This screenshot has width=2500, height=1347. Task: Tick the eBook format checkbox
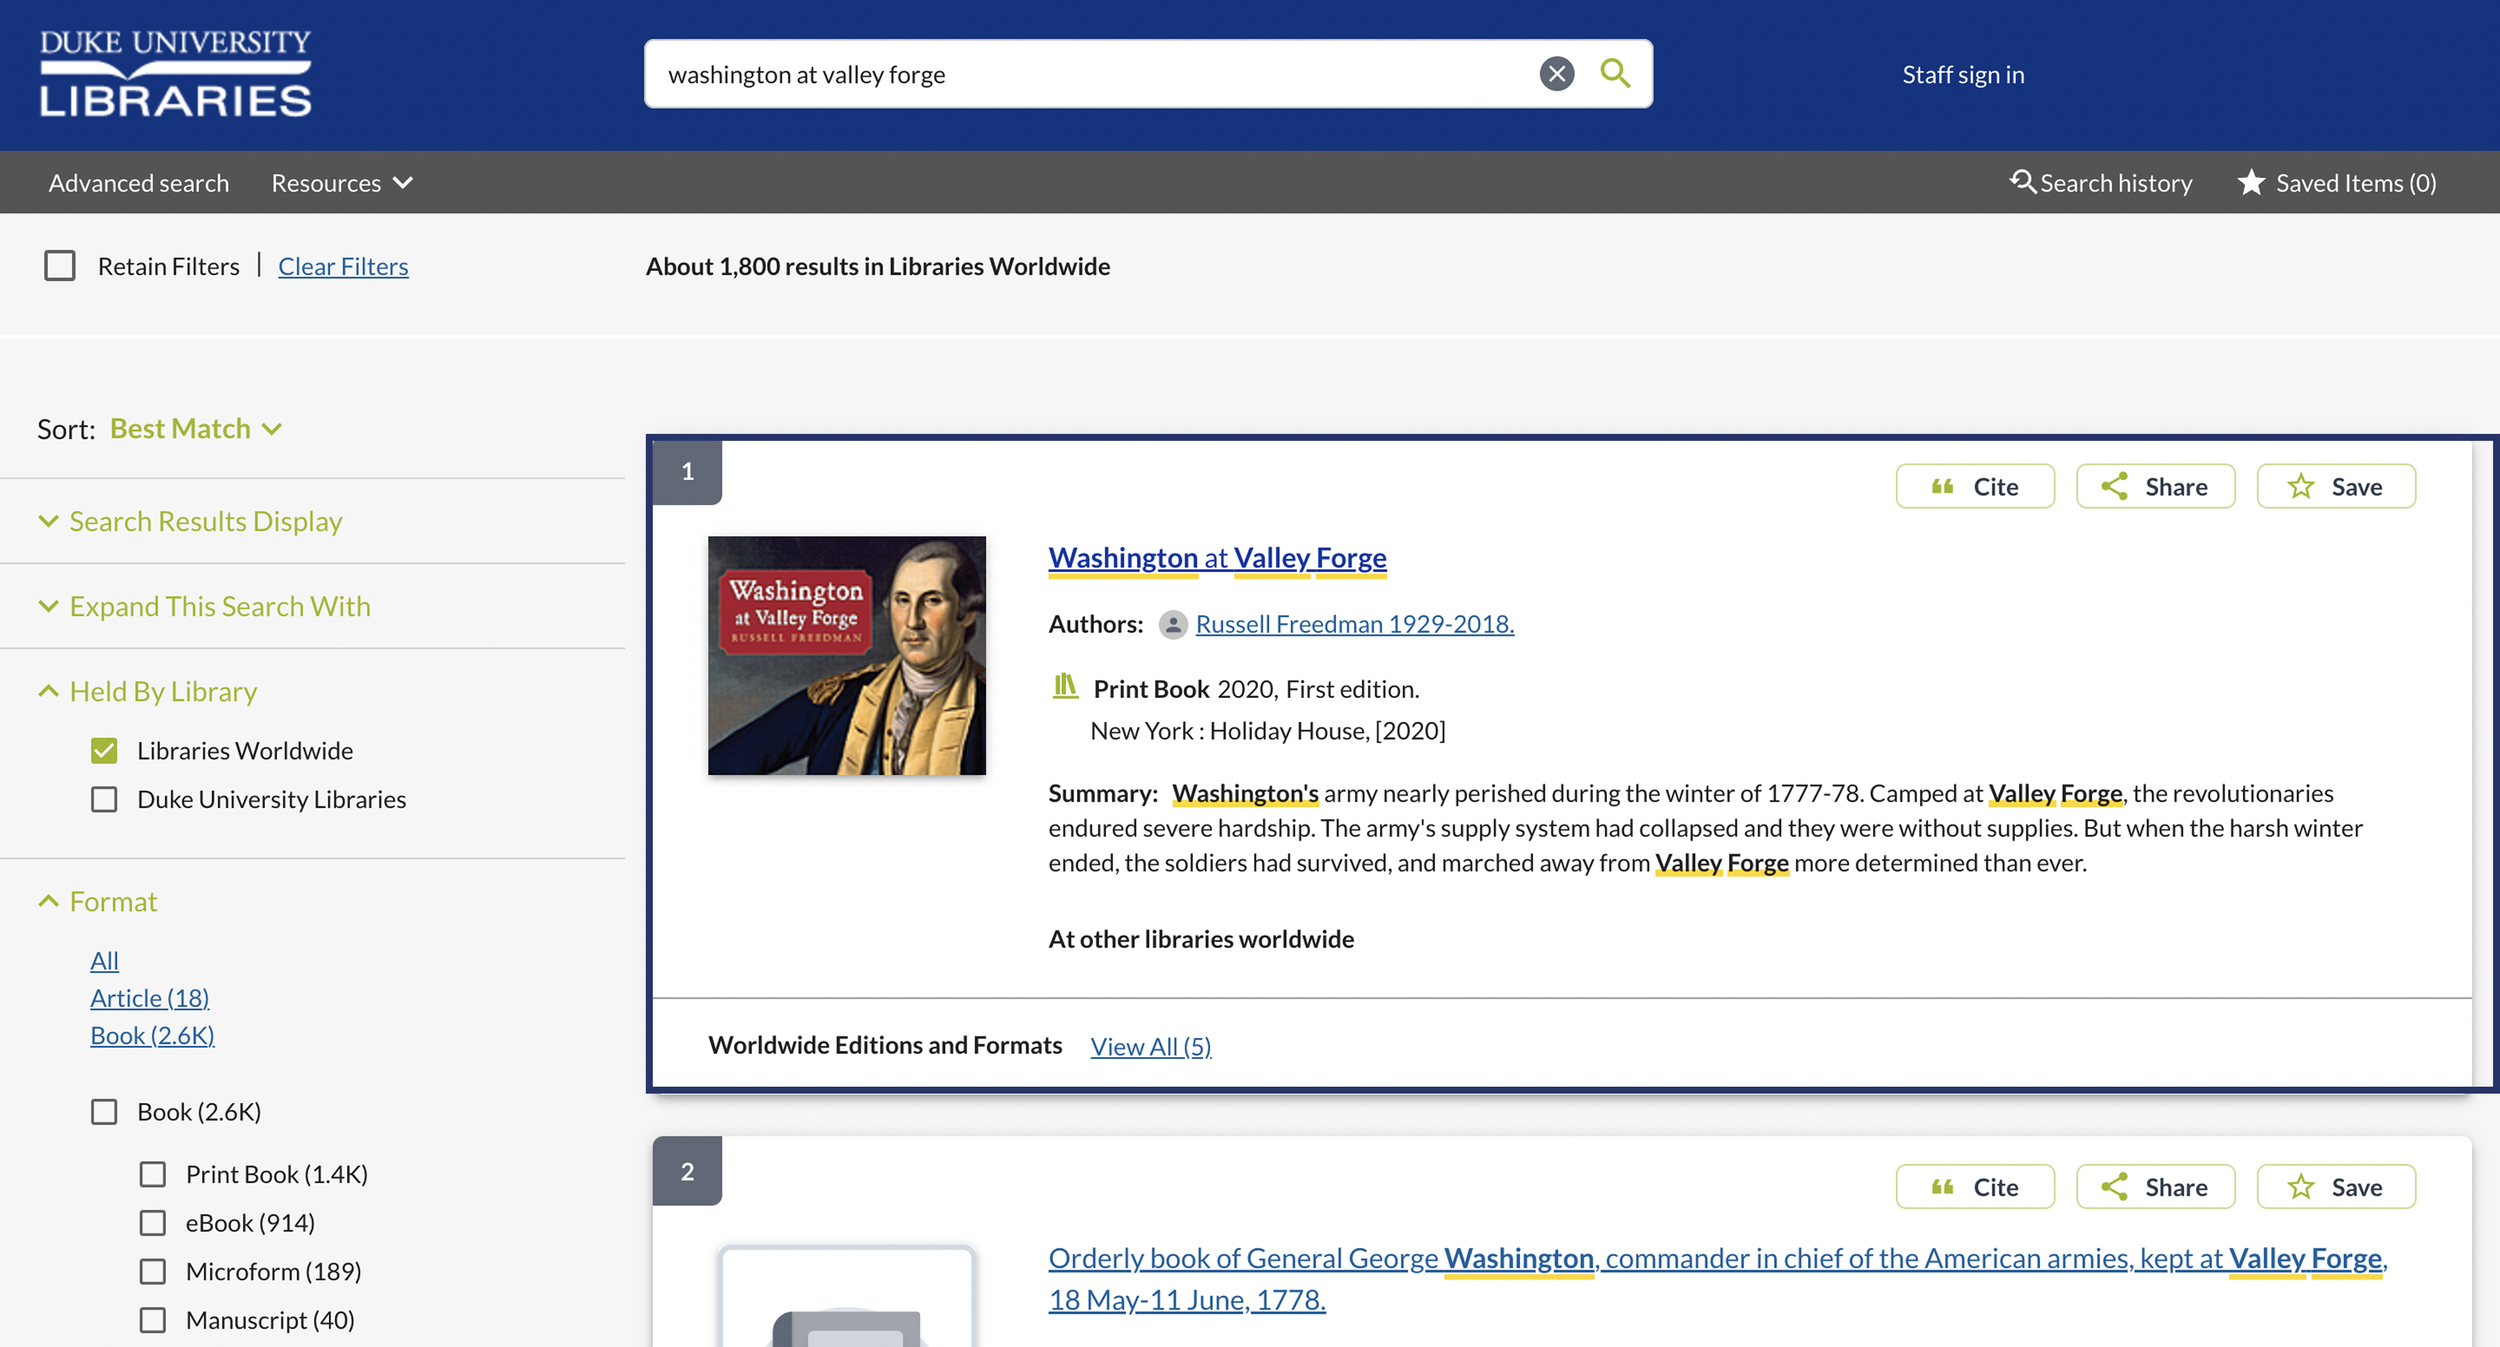153,1223
